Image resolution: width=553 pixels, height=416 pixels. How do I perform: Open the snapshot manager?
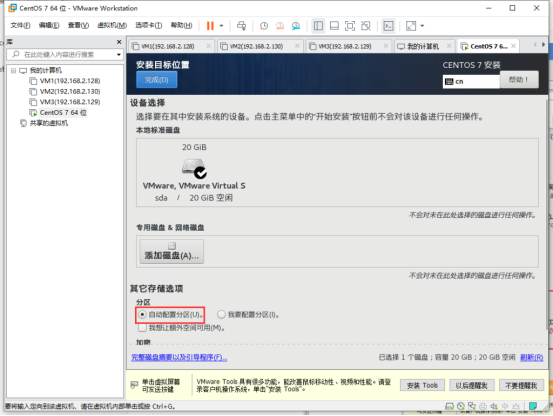pyautogui.click(x=296, y=26)
